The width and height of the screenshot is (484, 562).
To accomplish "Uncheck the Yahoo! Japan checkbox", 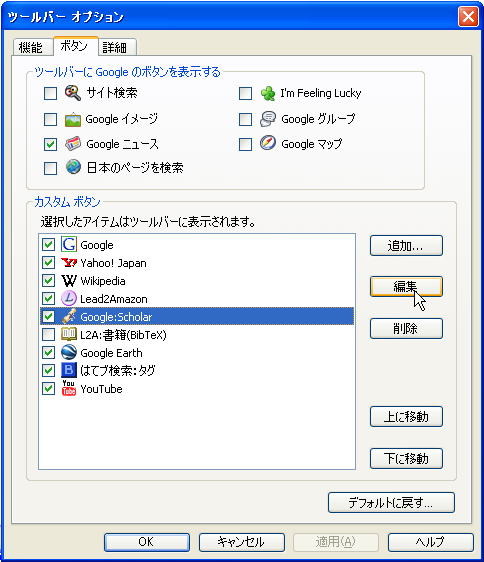I will click(48, 262).
